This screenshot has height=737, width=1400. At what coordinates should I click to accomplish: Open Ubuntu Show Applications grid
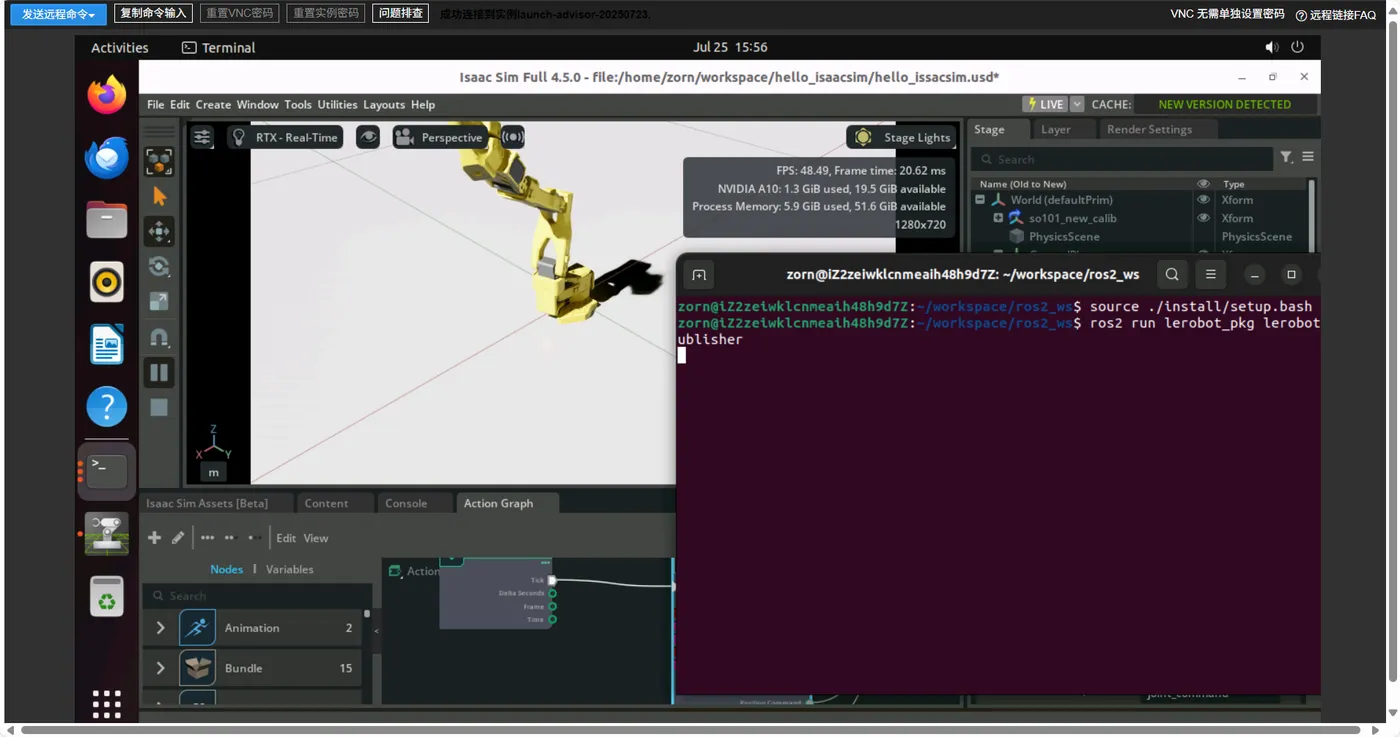pos(107,704)
